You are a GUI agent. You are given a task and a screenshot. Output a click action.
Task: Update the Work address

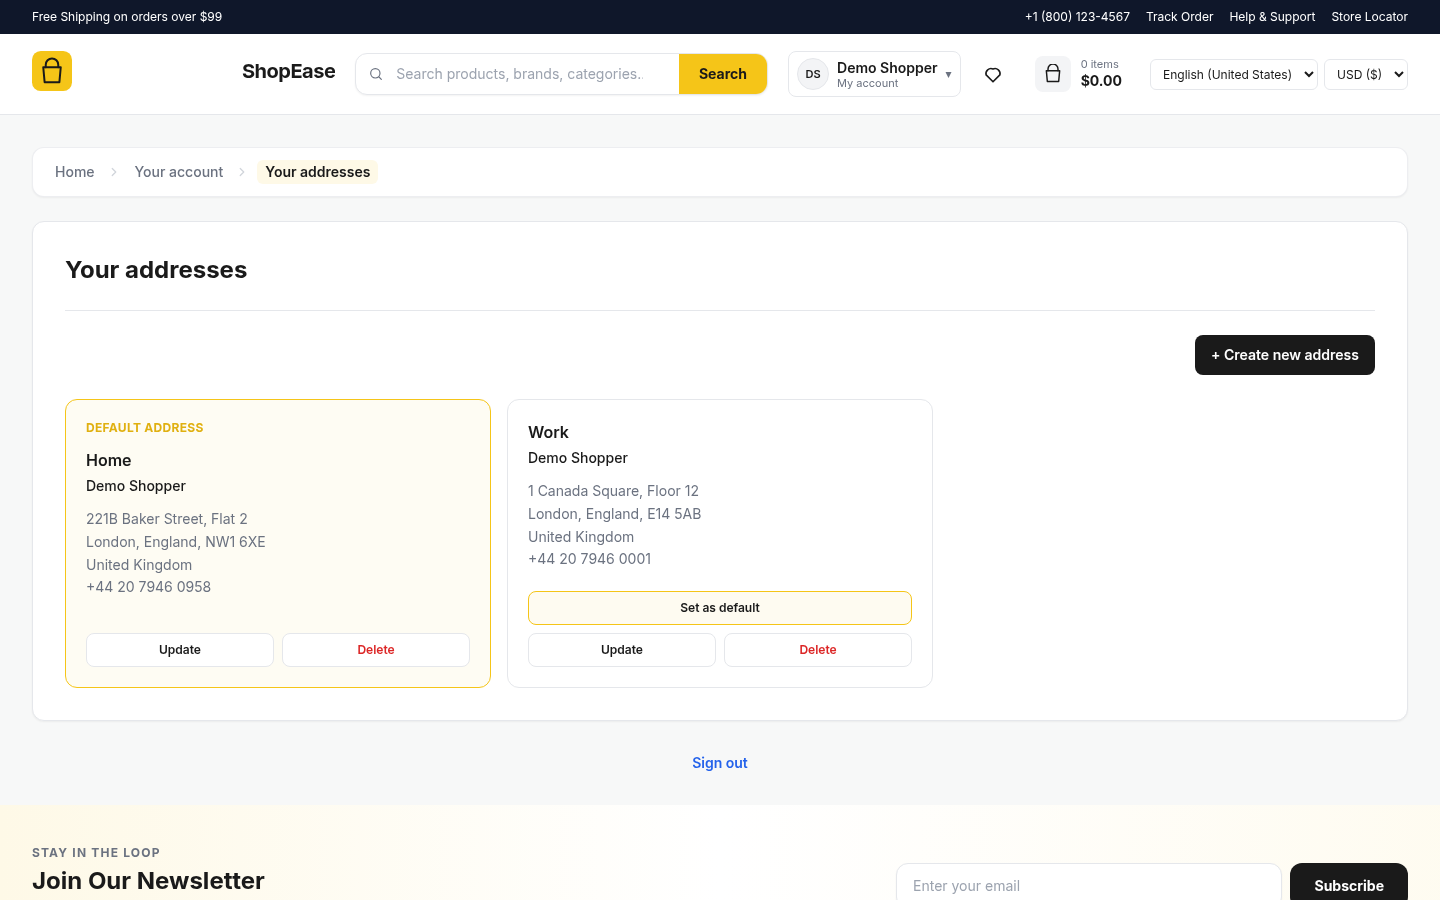(x=622, y=650)
